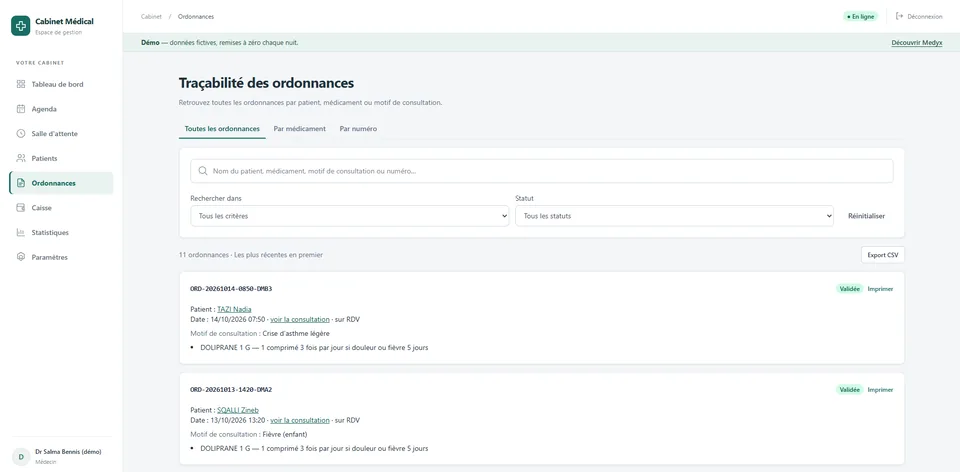Image resolution: width=960 pixels, height=472 pixels.
Task: Open Salle d'attente section
Action: coord(61,133)
